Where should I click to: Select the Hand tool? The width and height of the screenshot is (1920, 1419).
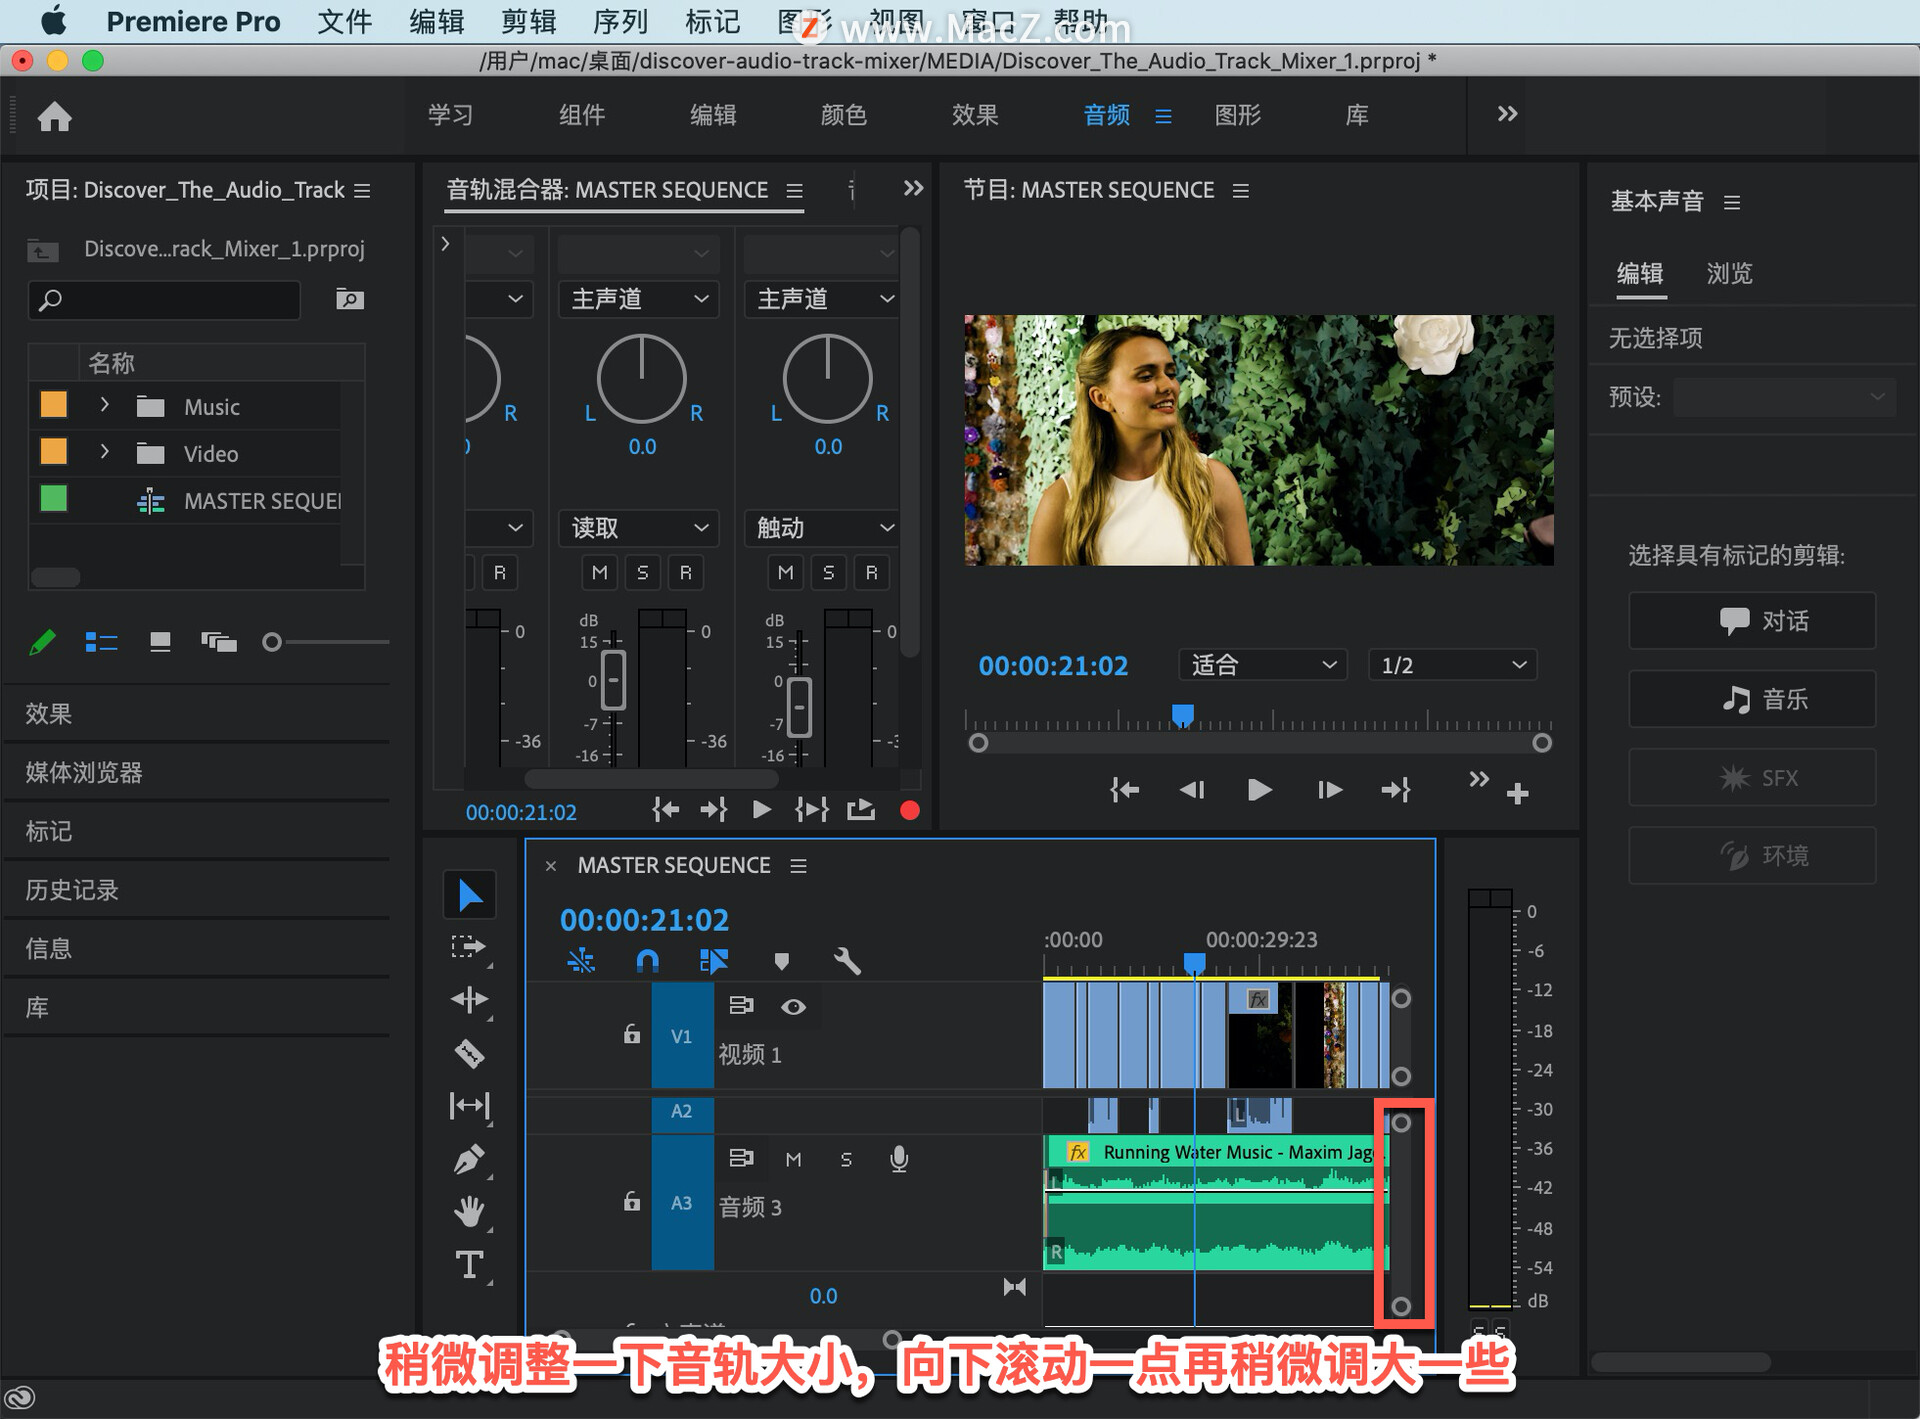click(x=469, y=1212)
